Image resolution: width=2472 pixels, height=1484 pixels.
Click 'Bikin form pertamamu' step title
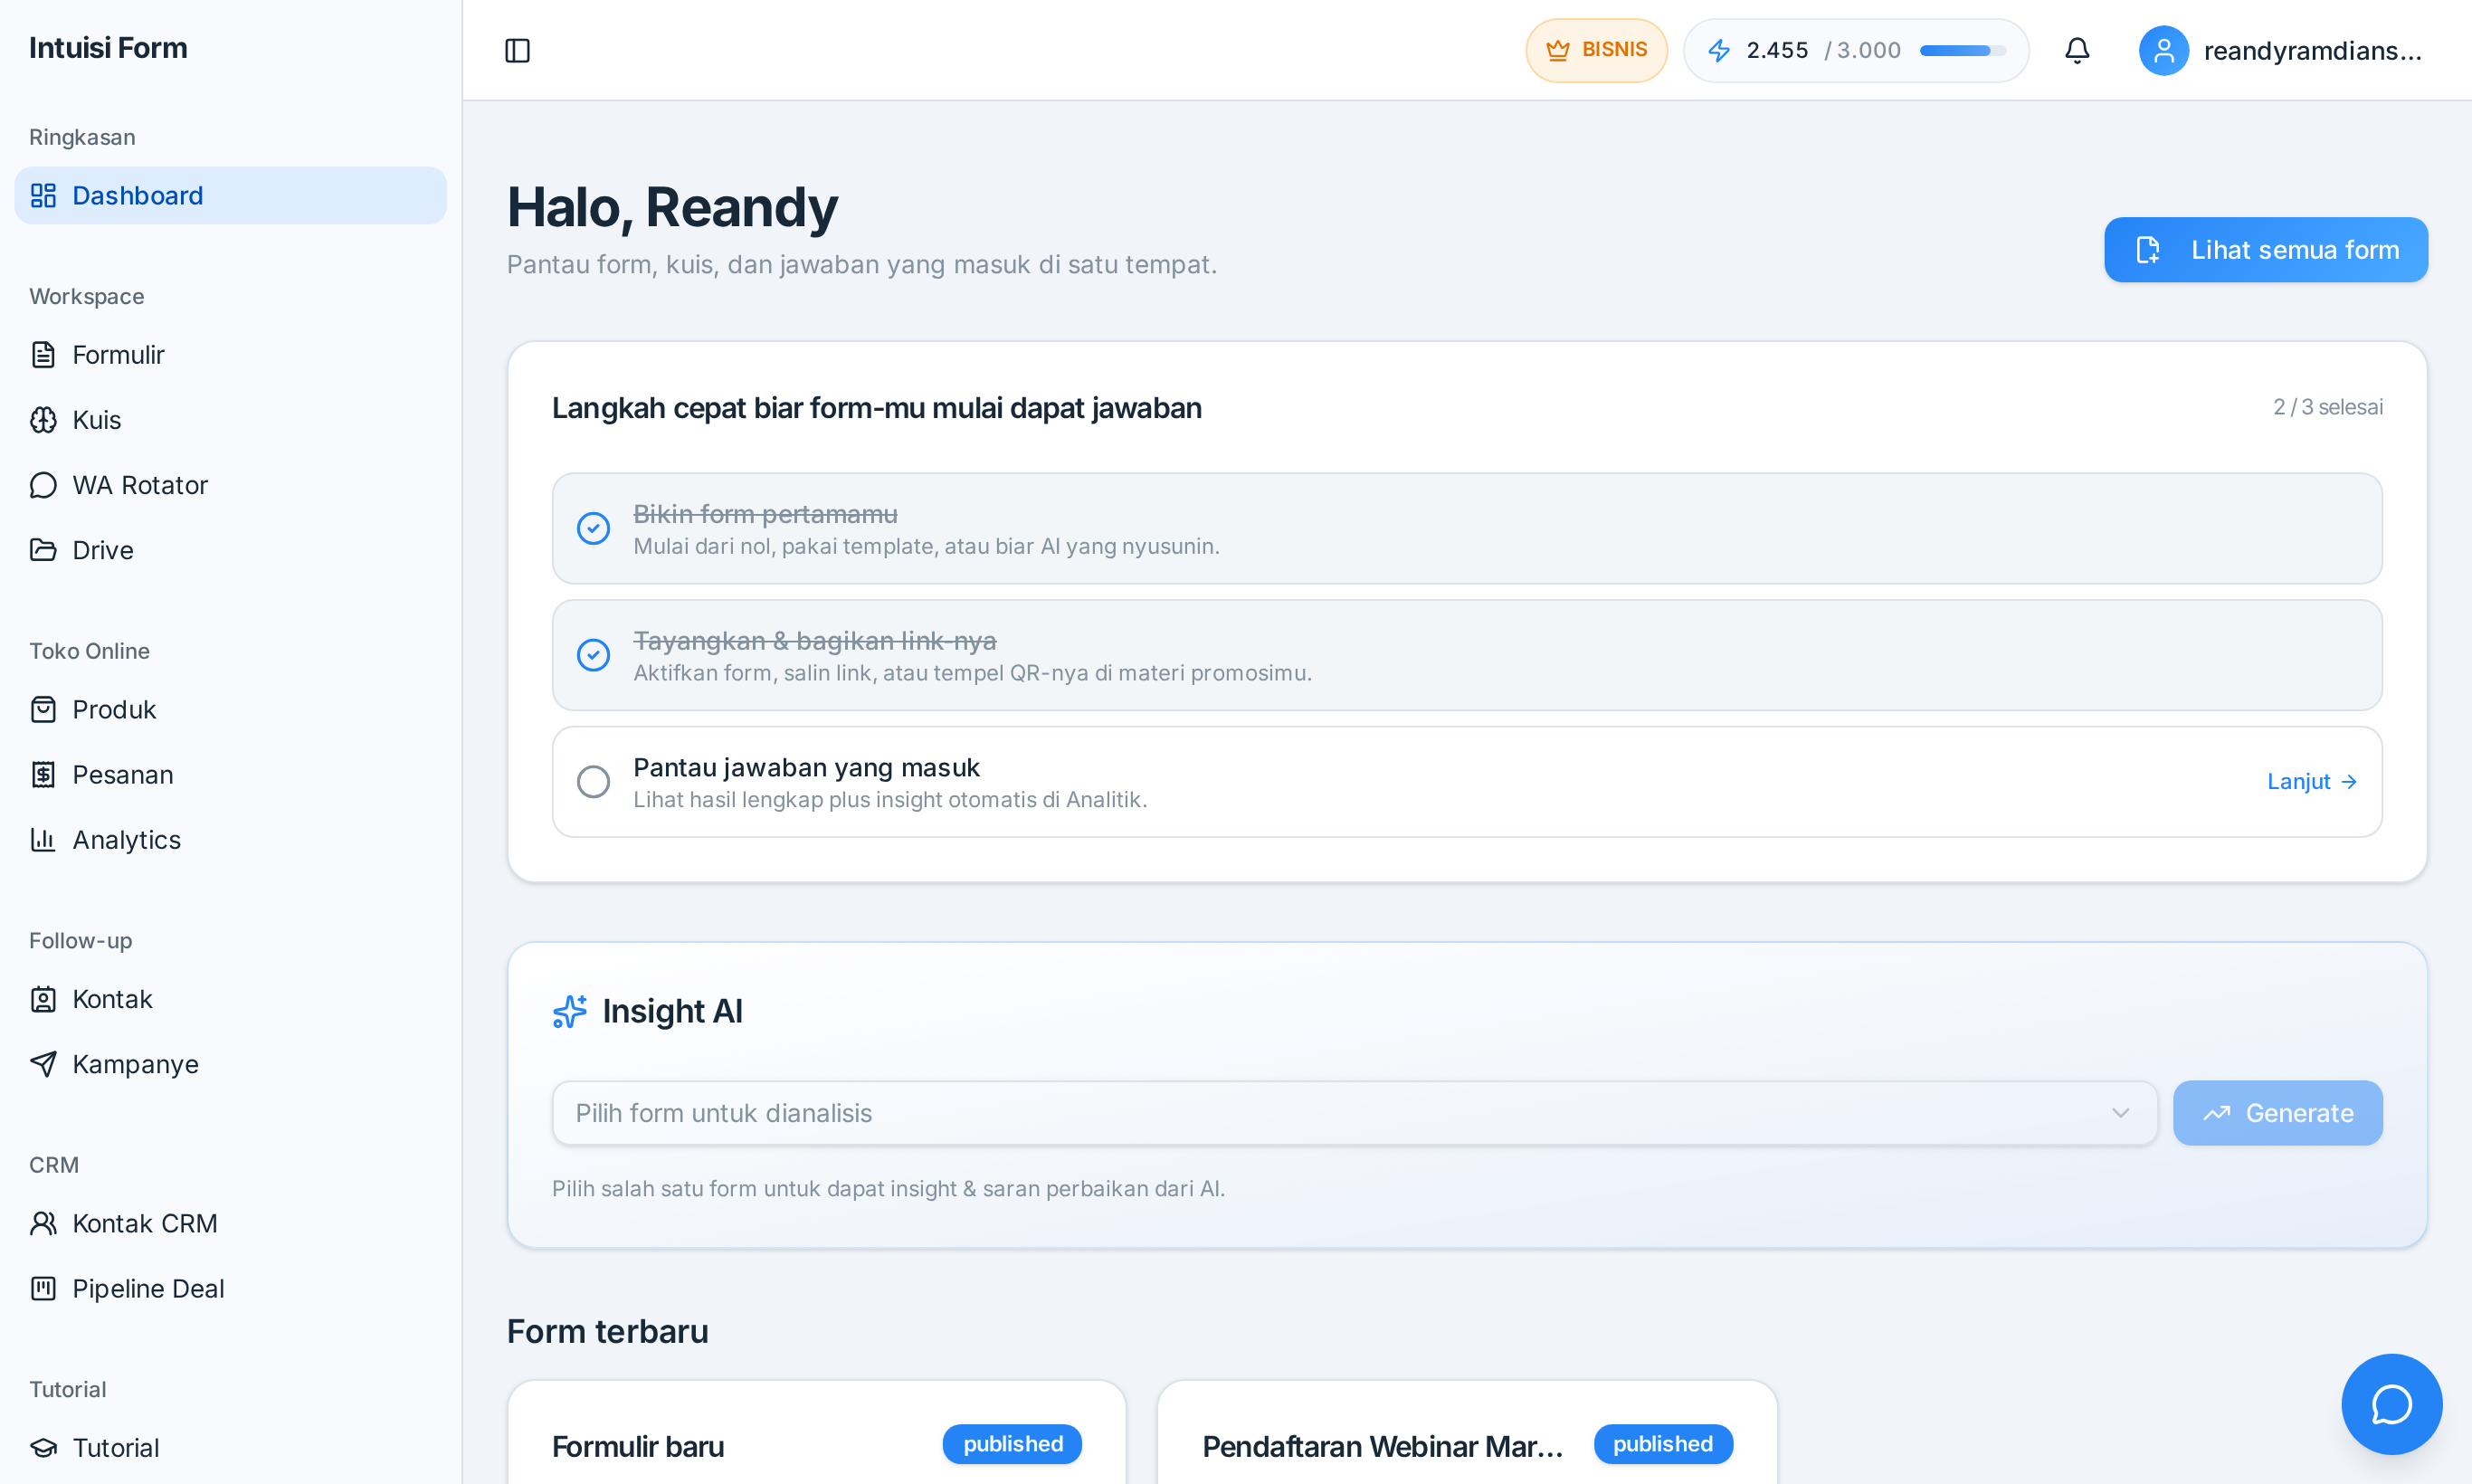765,514
